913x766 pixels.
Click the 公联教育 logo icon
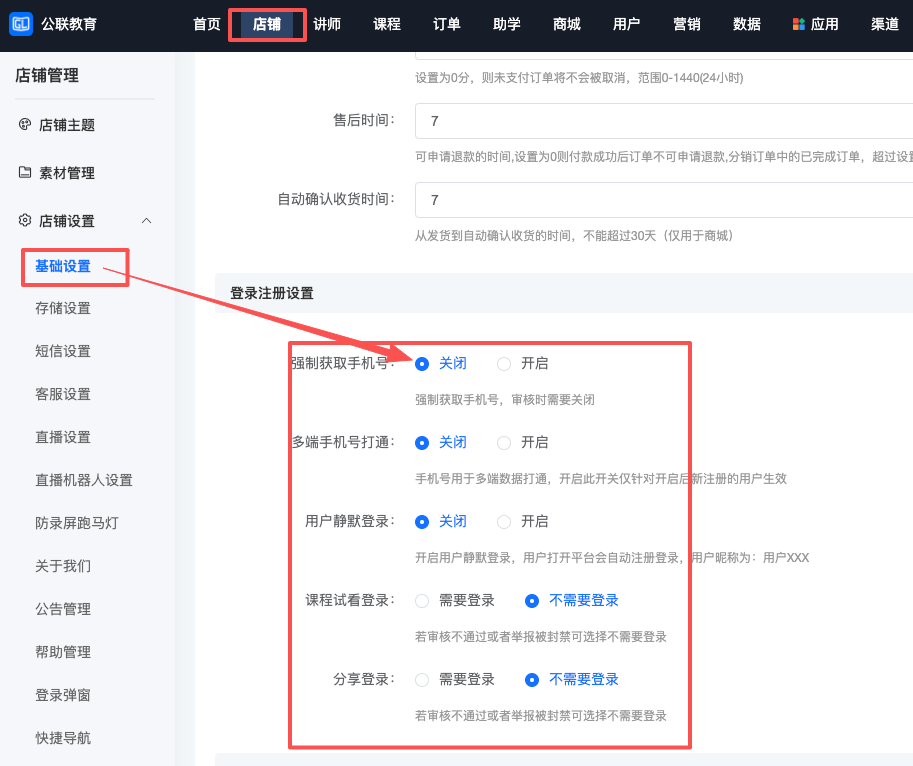click(x=20, y=24)
